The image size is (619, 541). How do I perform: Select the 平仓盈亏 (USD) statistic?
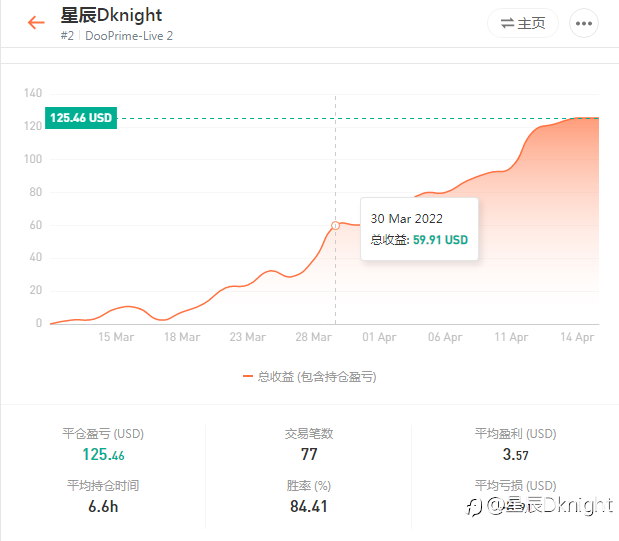point(103,434)
